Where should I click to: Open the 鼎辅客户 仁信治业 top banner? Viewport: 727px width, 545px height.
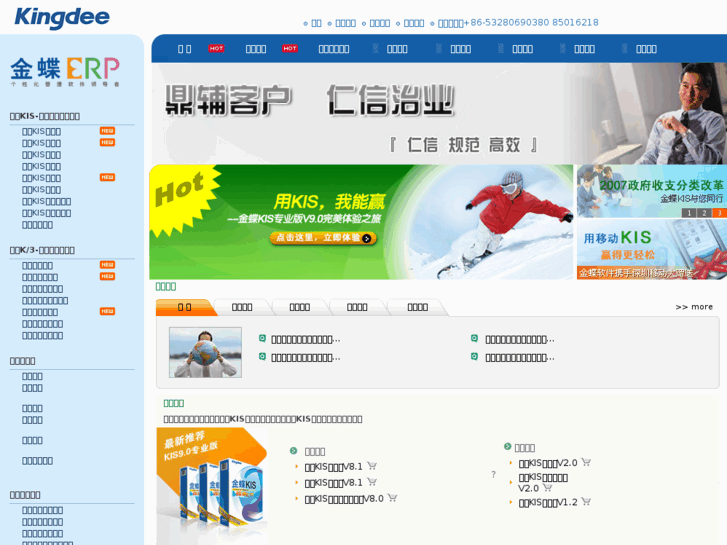(439, 113)
